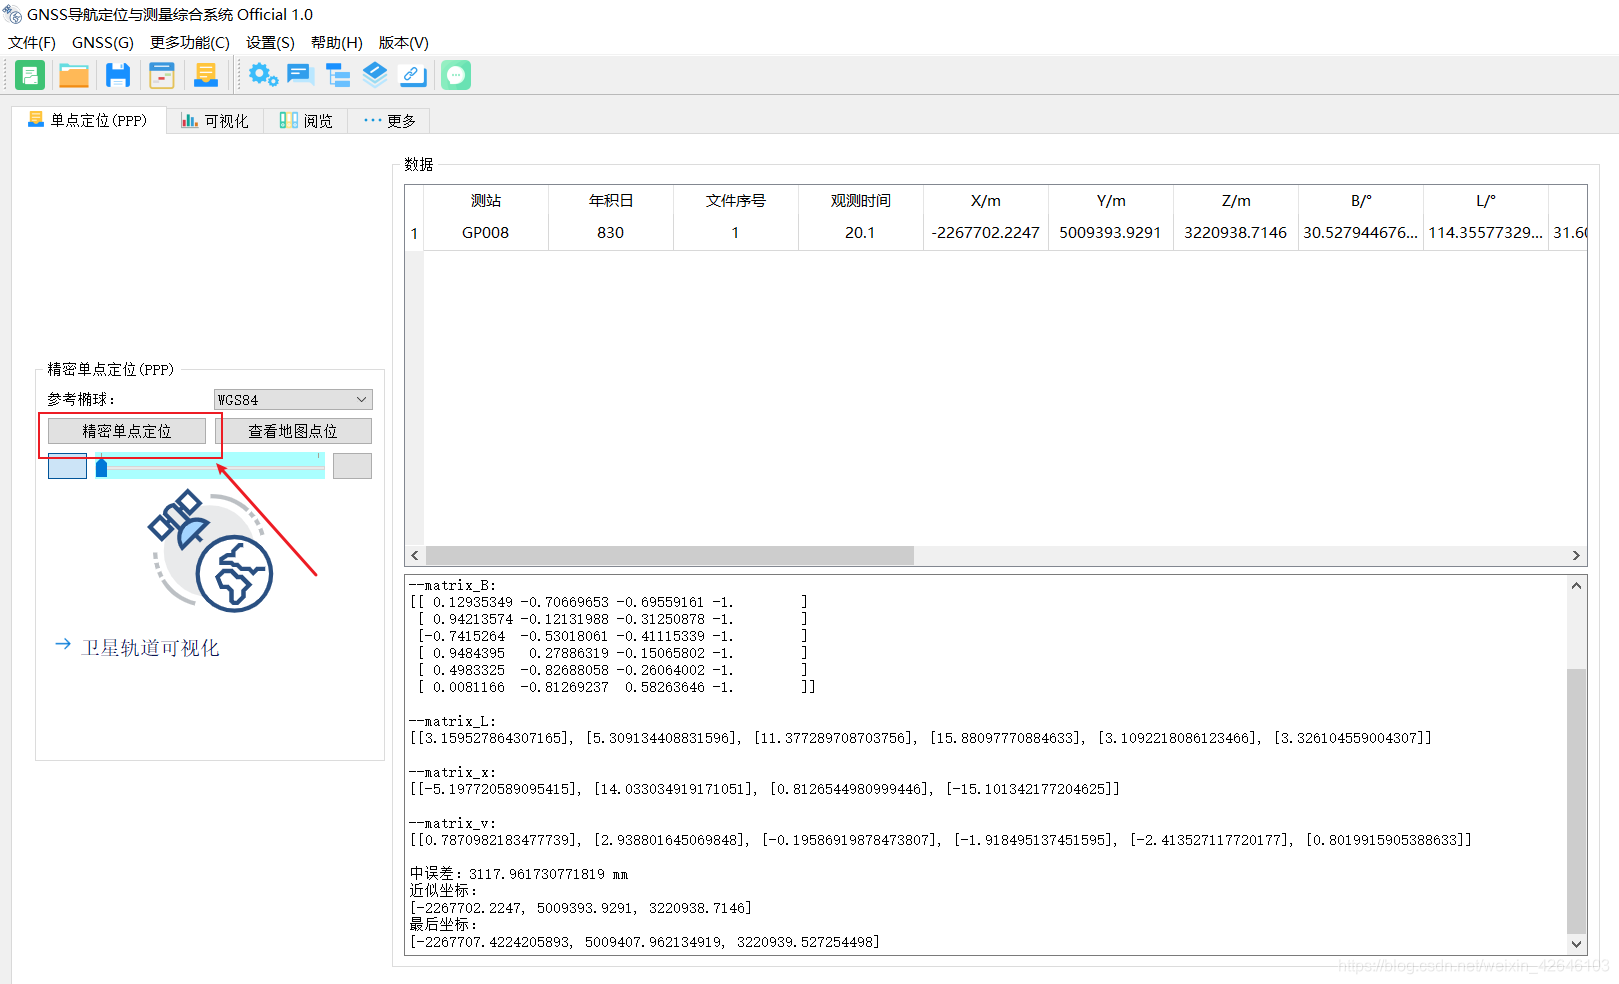Click the Y/m column header
1619x984 pixels.
1111,201
